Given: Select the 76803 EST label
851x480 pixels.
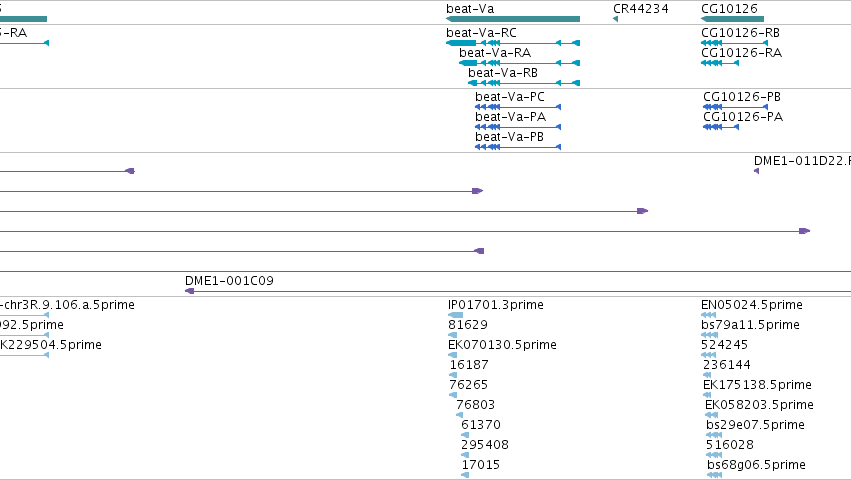Looking at the screenshot, I should (x=475, y=405).
